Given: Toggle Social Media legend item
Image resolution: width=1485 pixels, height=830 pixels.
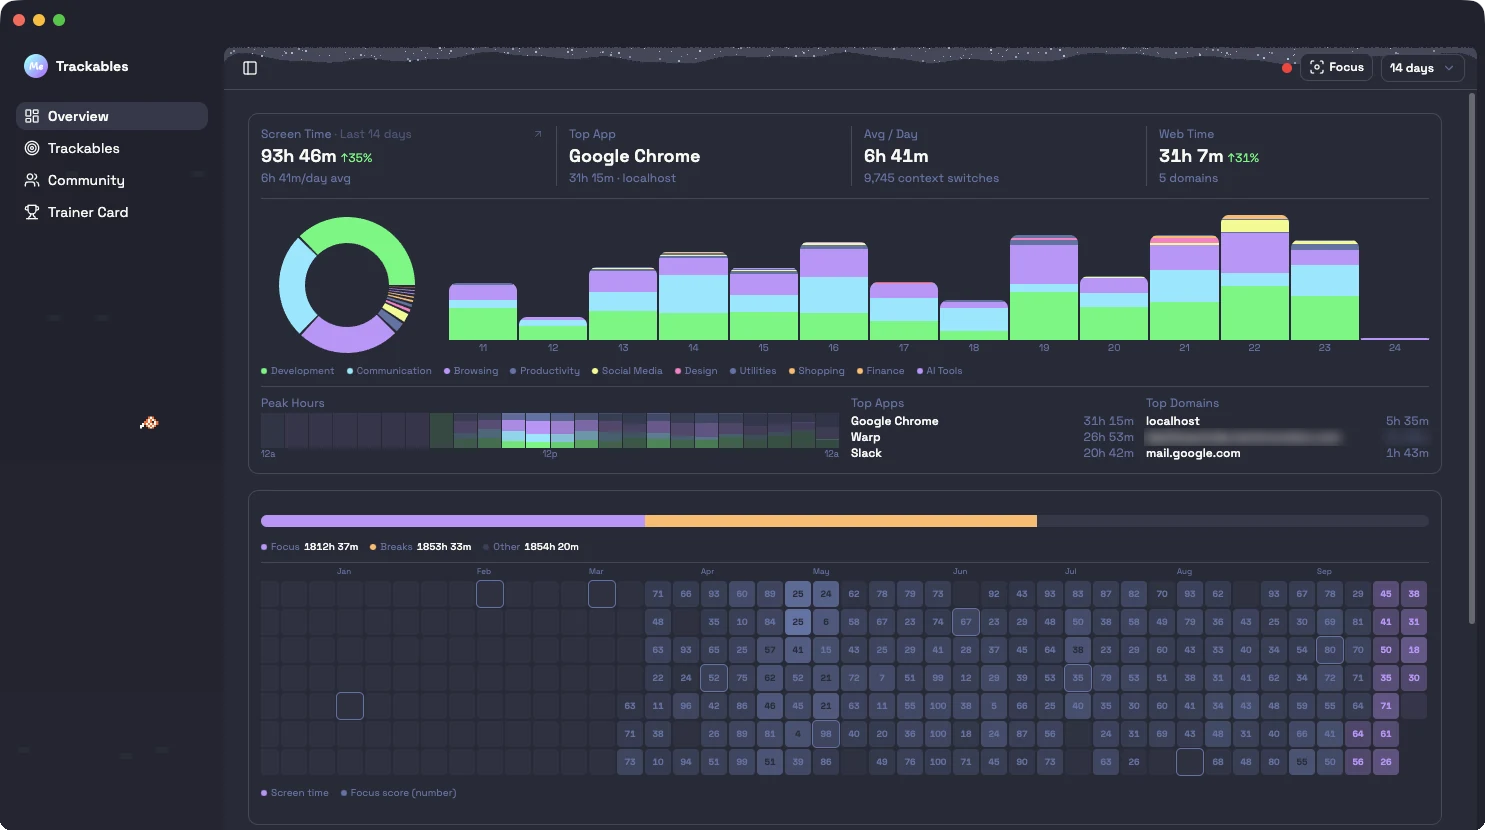Looking at the screenshot, I should tap(627, 371).
